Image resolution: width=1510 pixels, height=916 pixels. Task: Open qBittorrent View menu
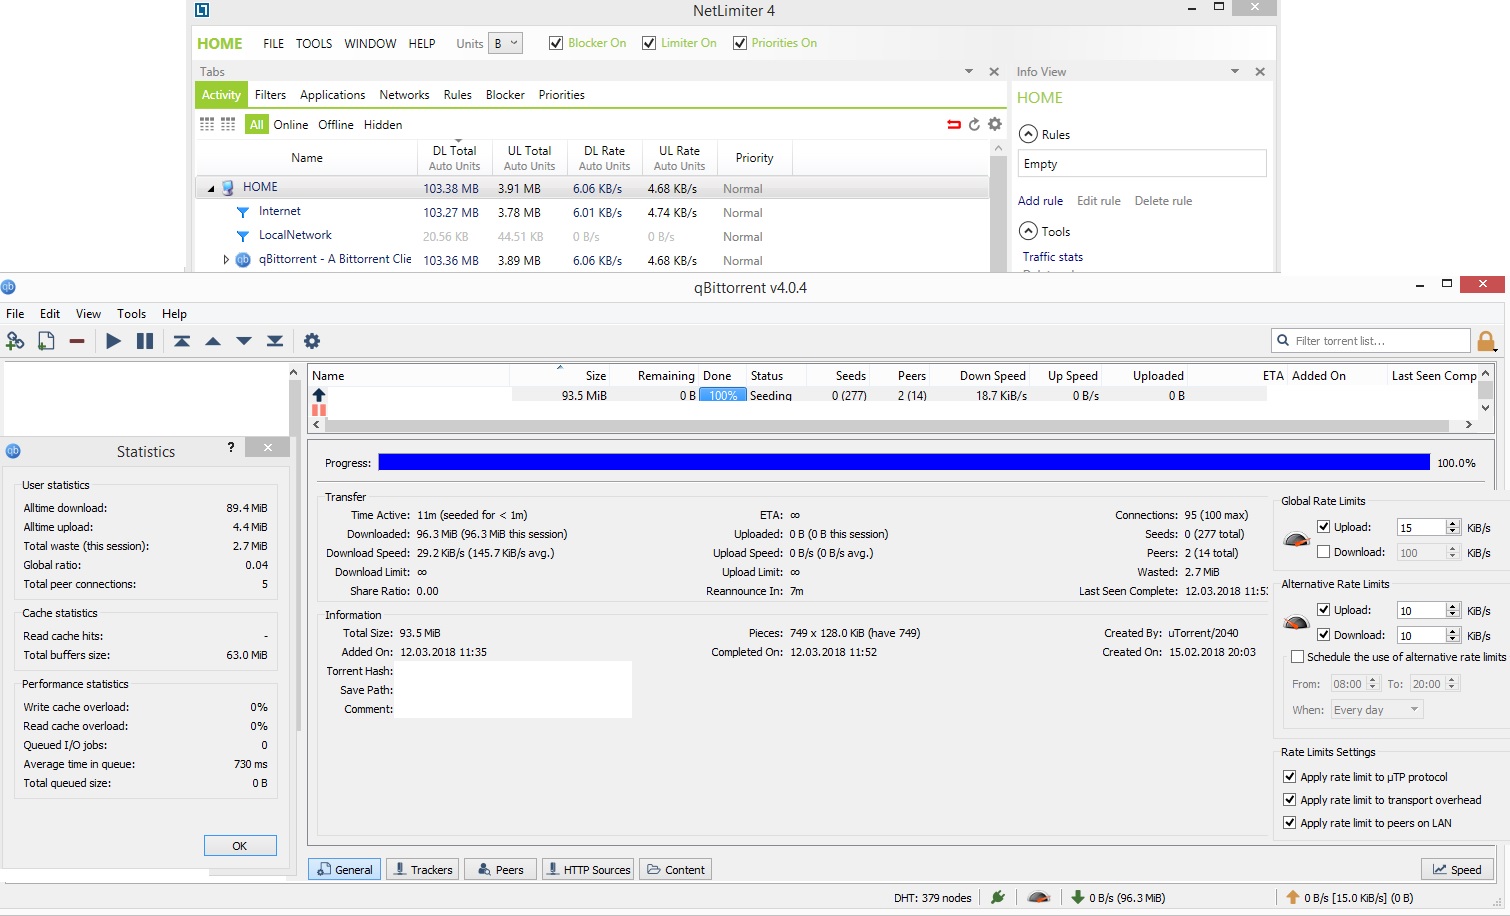[x=88, y=313]
